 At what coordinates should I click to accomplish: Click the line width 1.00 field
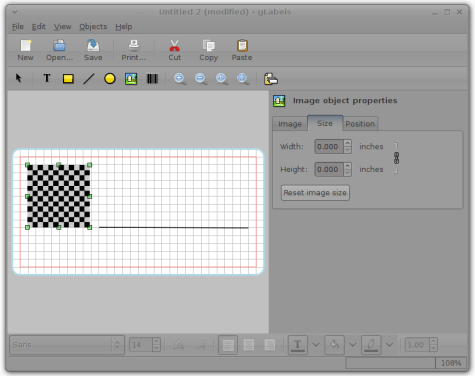pos(417,345)
